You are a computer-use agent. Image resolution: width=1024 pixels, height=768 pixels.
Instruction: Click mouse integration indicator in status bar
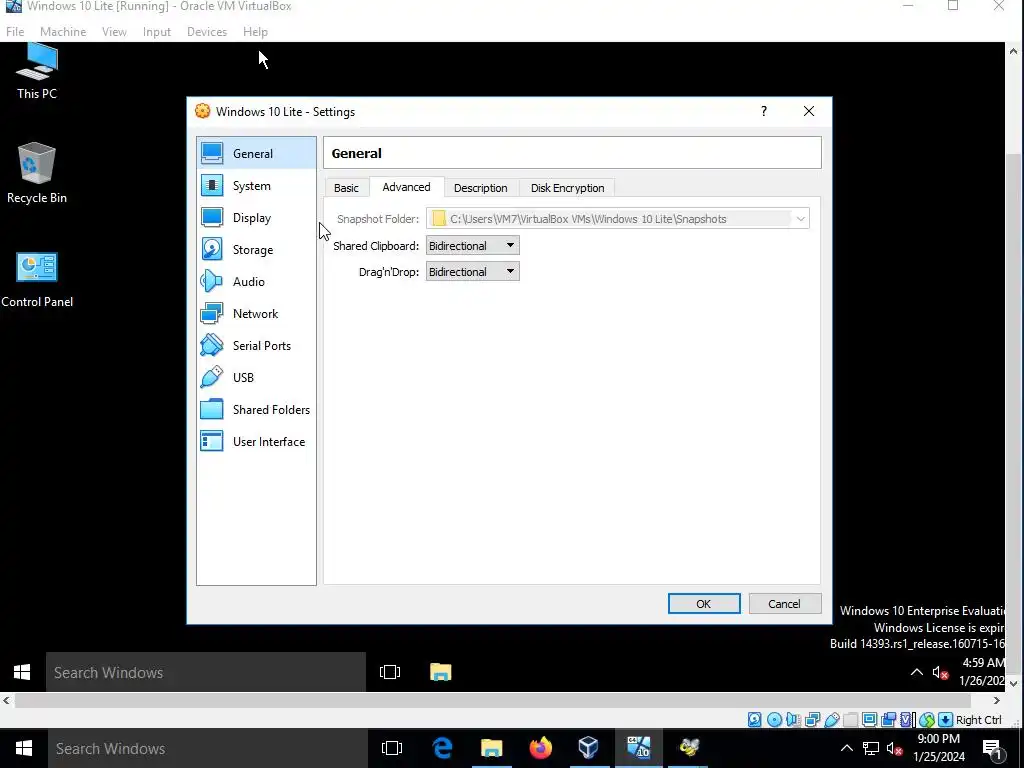pyautogui.click(x=927, y=720)
